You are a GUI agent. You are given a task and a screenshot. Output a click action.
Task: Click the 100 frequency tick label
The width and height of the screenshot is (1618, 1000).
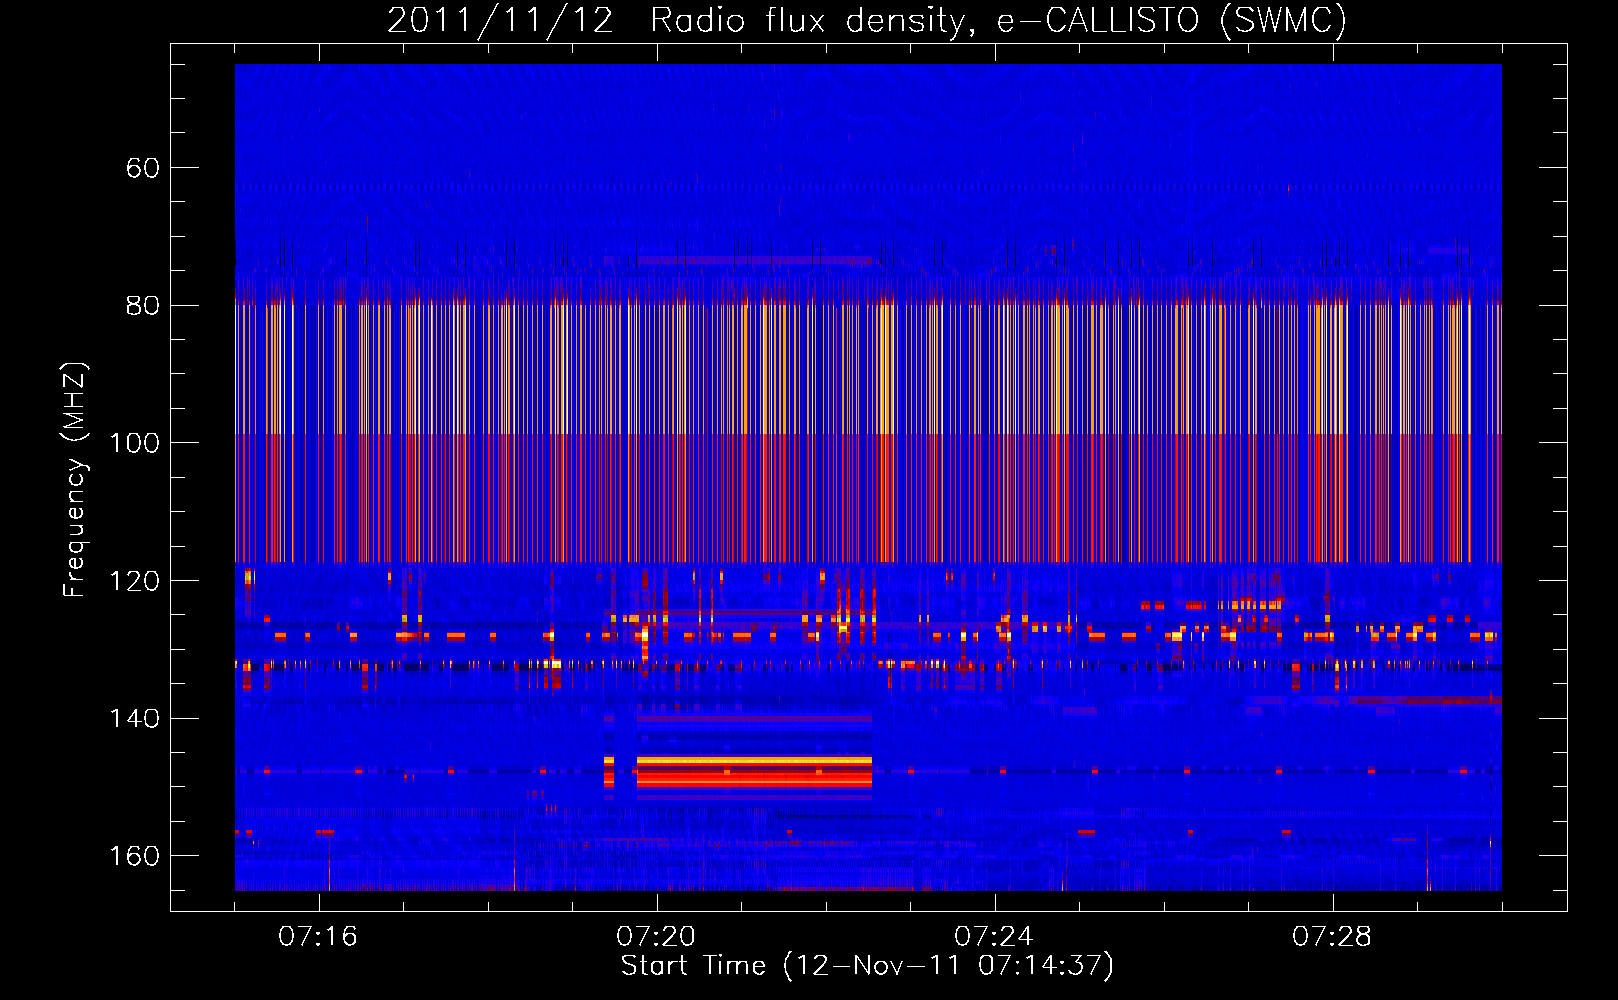coord(135,443)
